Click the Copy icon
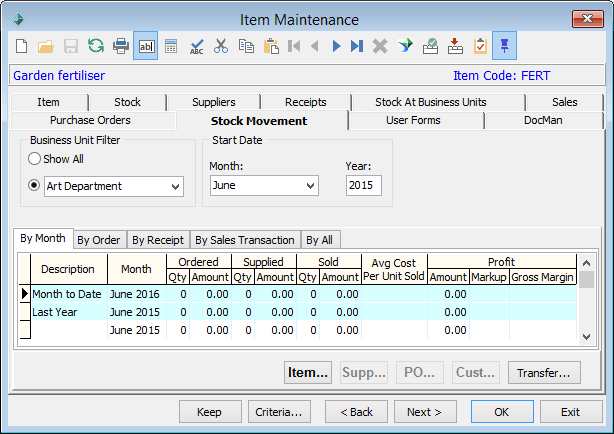The height and width of the screenshot is (434, 614). pos(246,46)
